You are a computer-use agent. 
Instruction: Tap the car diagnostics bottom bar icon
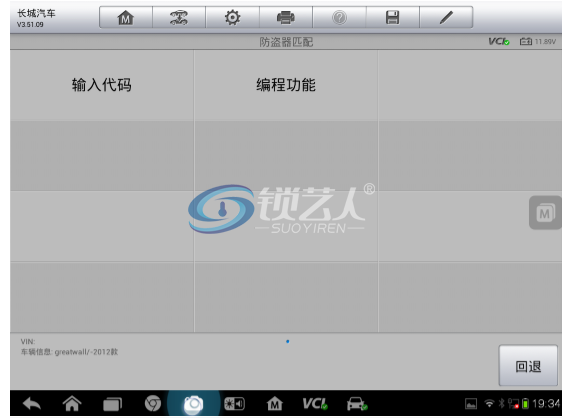357,404
